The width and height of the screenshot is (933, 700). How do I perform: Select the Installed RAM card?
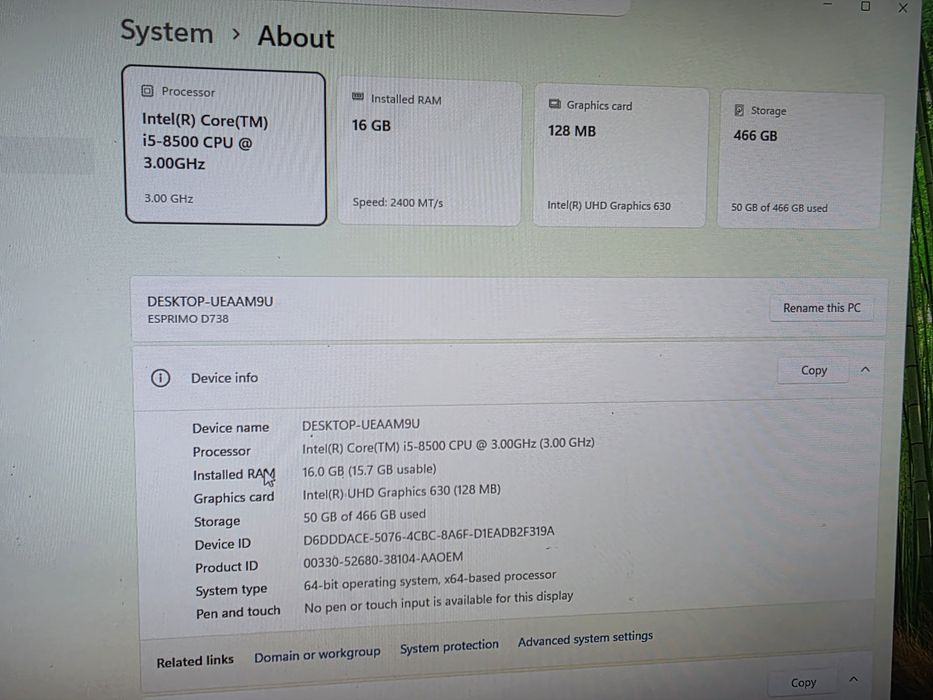click(429, 153)
